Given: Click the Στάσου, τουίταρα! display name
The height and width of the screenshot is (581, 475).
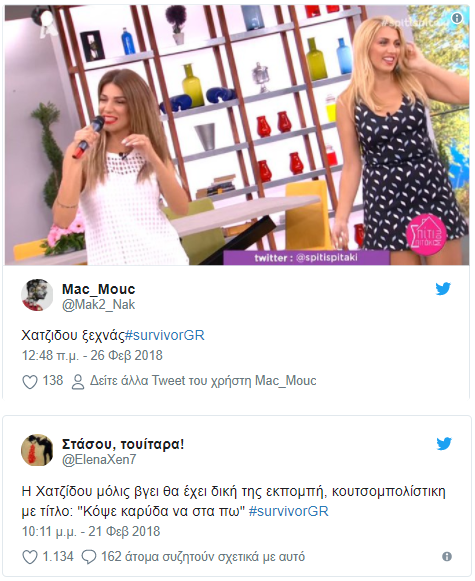Looking at the screenshot, I should tap(123, 444).
